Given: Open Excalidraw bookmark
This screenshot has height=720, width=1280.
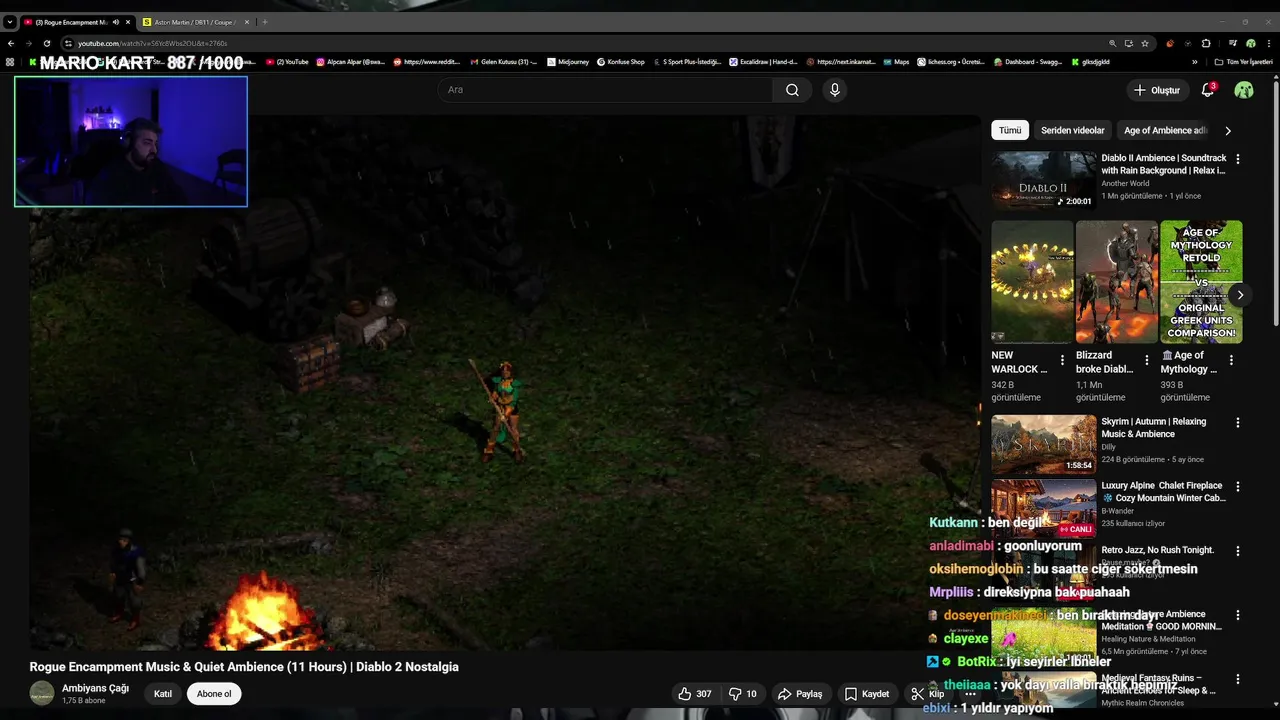Looking at the screenshot, I should point(764,62).
